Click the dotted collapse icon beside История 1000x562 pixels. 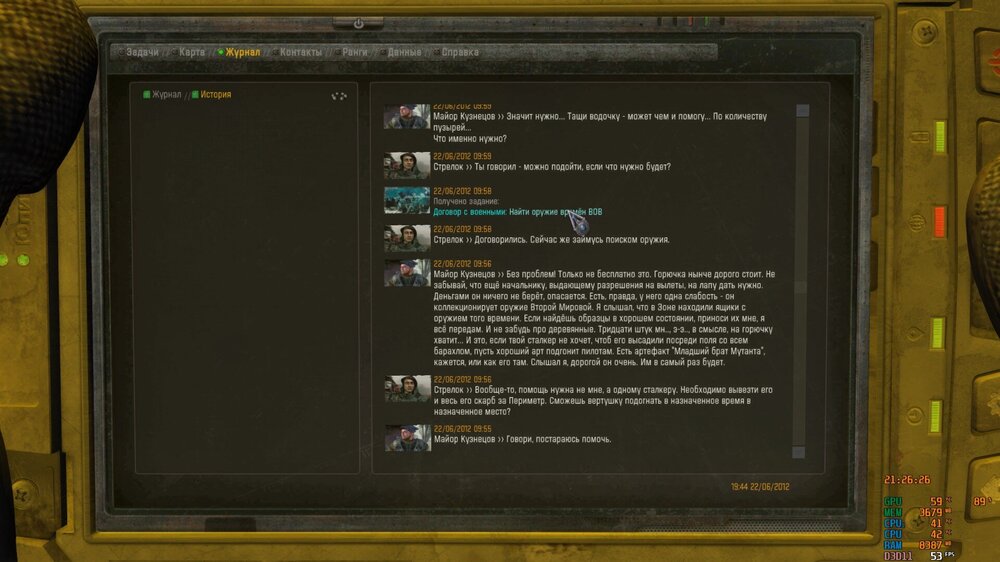339,96
